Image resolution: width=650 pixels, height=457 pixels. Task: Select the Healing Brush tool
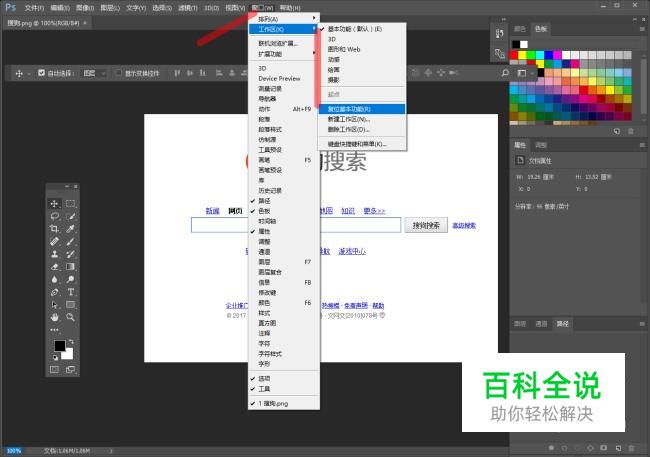54,241
